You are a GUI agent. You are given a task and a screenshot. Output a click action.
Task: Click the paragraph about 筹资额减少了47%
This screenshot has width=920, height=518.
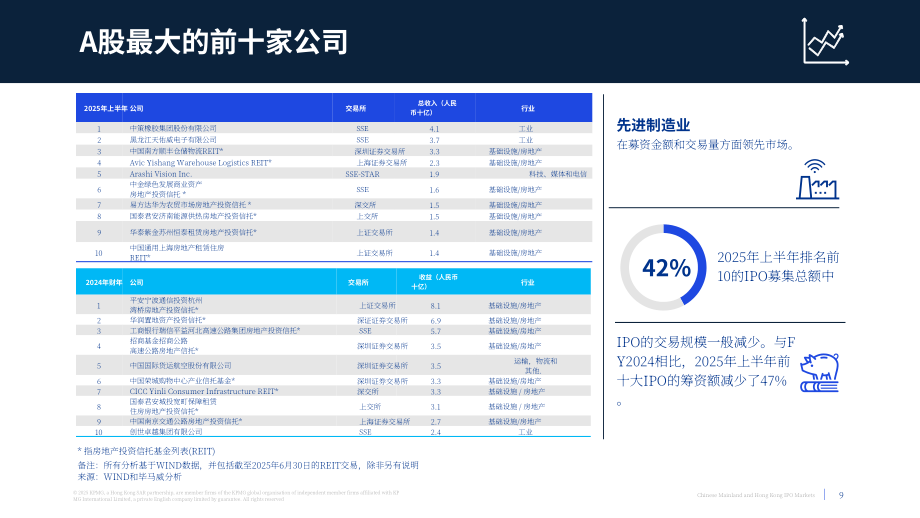(x=706, y=370)
